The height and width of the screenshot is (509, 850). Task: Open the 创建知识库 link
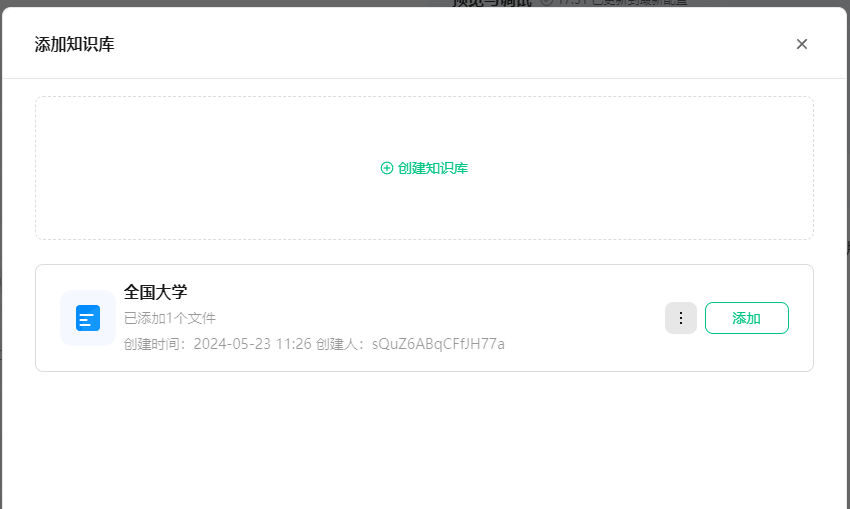(x=424, y=168)
